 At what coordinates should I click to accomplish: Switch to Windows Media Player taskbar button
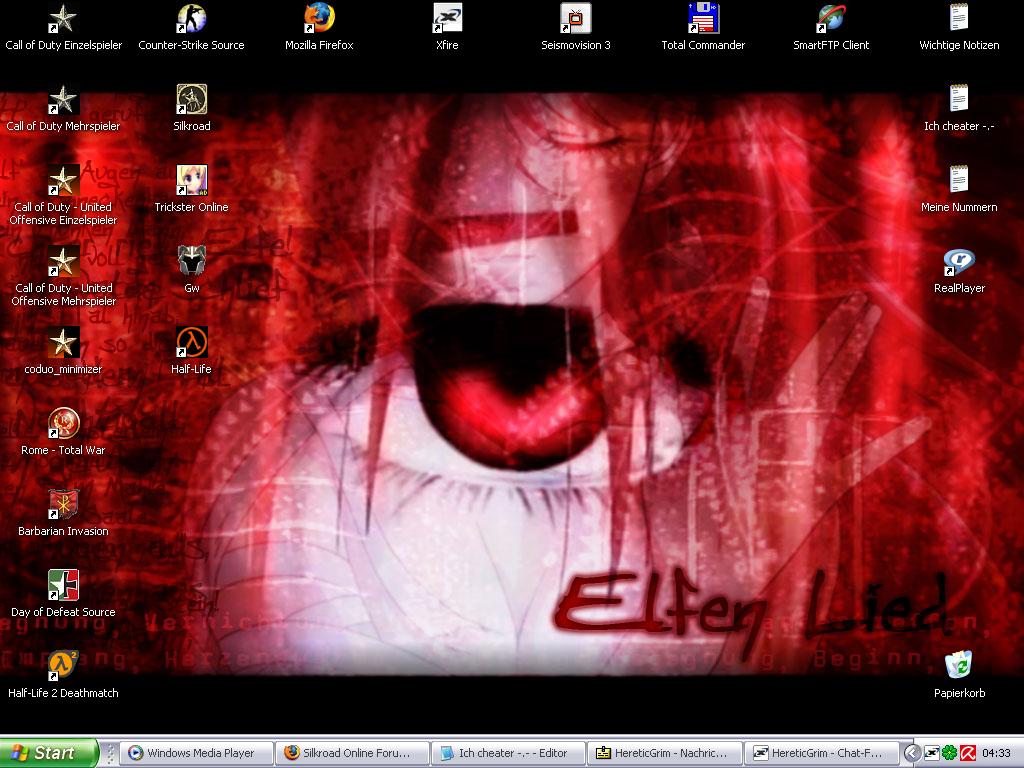(x=197, y=753)
